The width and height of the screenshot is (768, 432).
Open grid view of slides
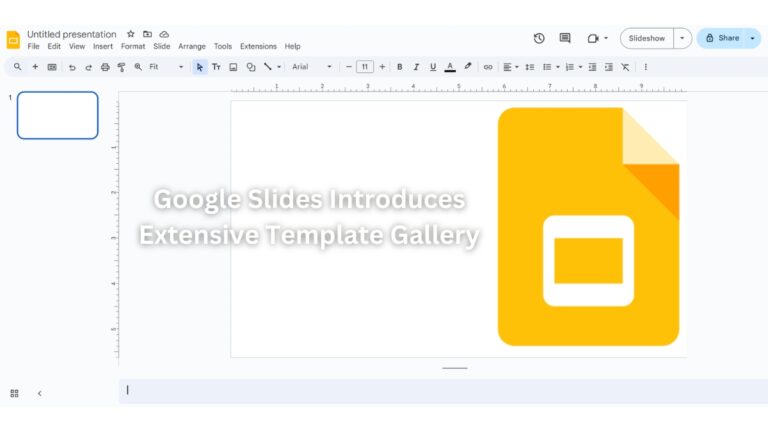(14, 393)
